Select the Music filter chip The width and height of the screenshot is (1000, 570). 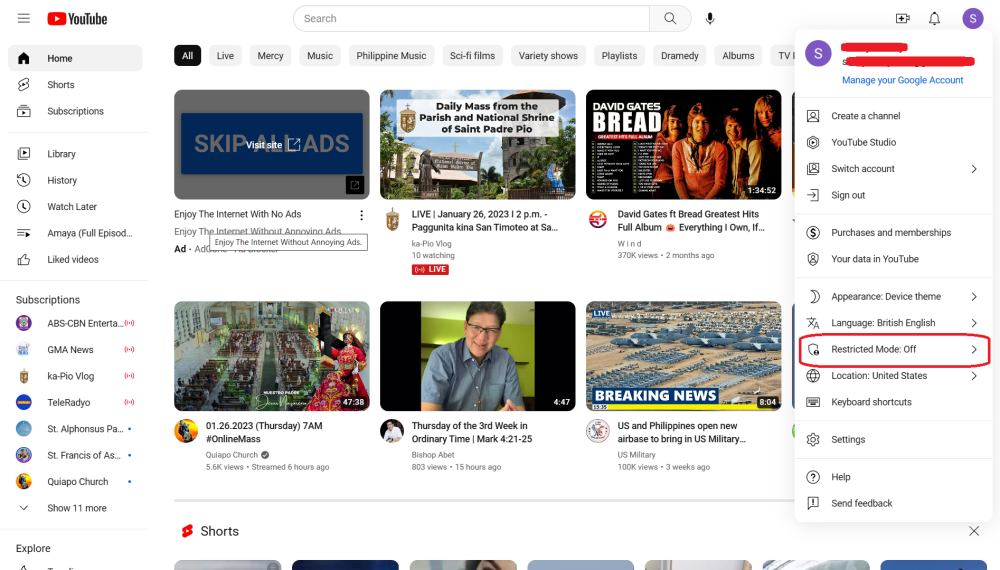point(320,55)
